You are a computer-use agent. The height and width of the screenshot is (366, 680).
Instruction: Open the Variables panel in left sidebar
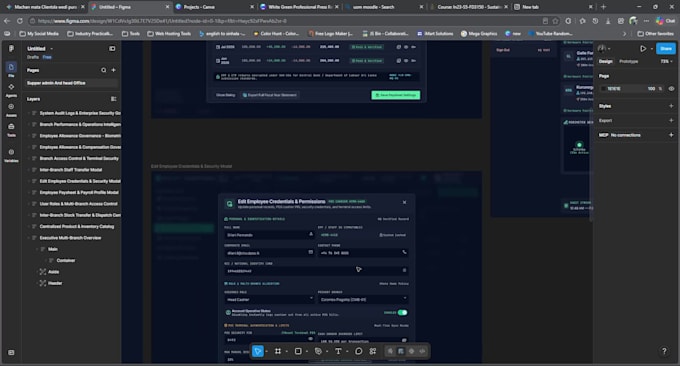pos(11,155)
